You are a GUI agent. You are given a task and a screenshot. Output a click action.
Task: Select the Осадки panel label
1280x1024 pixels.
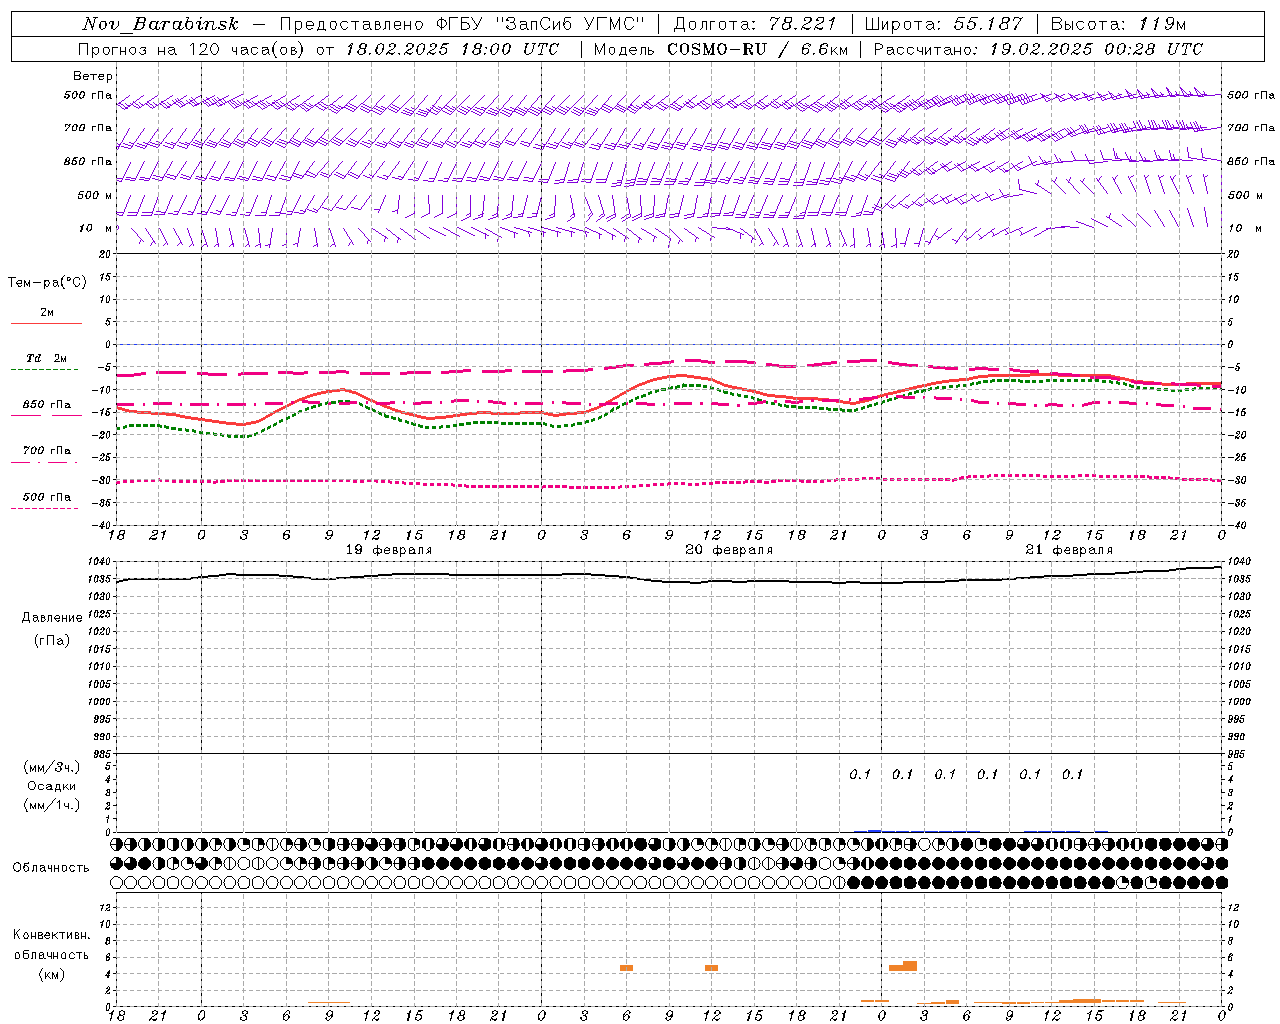coord(52,786)
